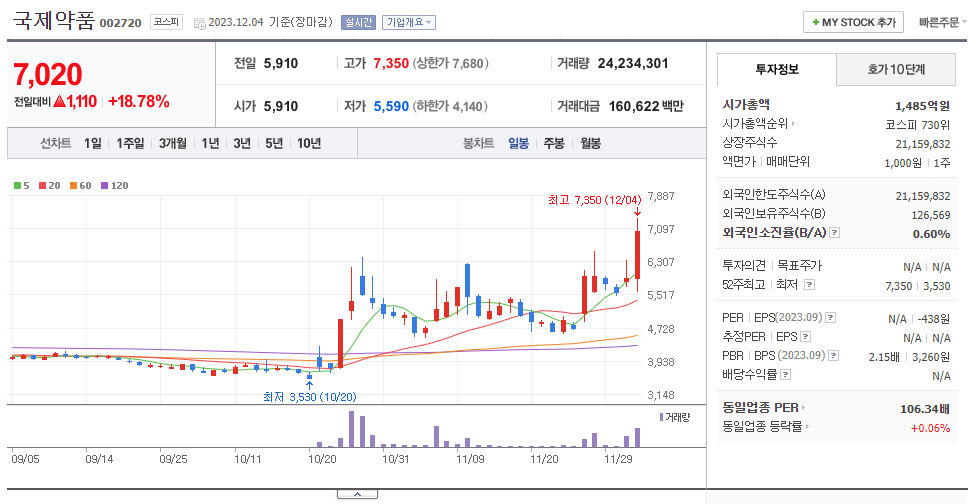Select the 주봉 candle chart
Image resolution: width=974 pixels, height=504 pixels.
[553, 144]
